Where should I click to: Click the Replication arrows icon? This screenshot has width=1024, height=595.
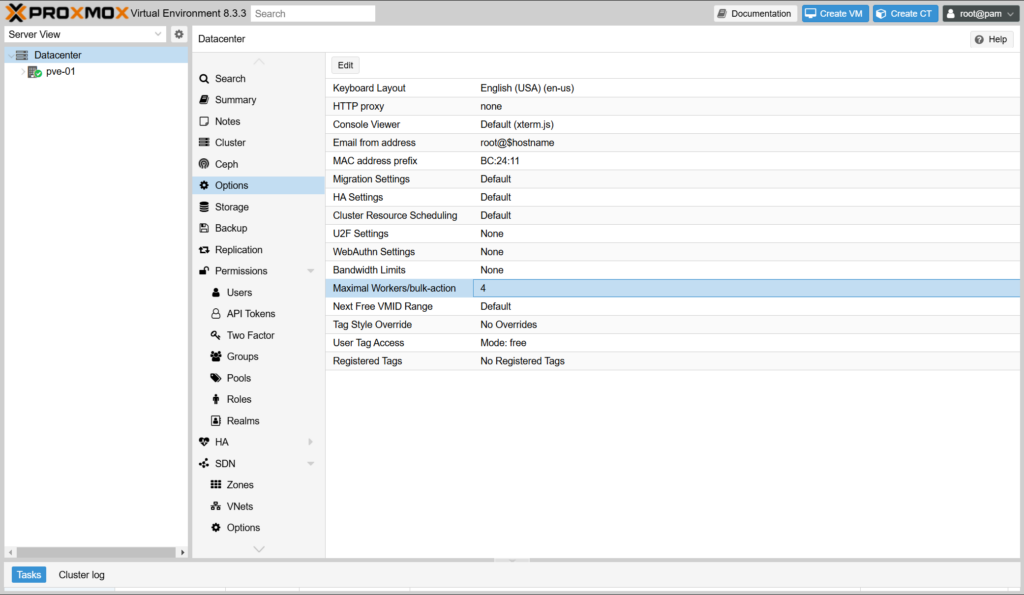point(204,250)
